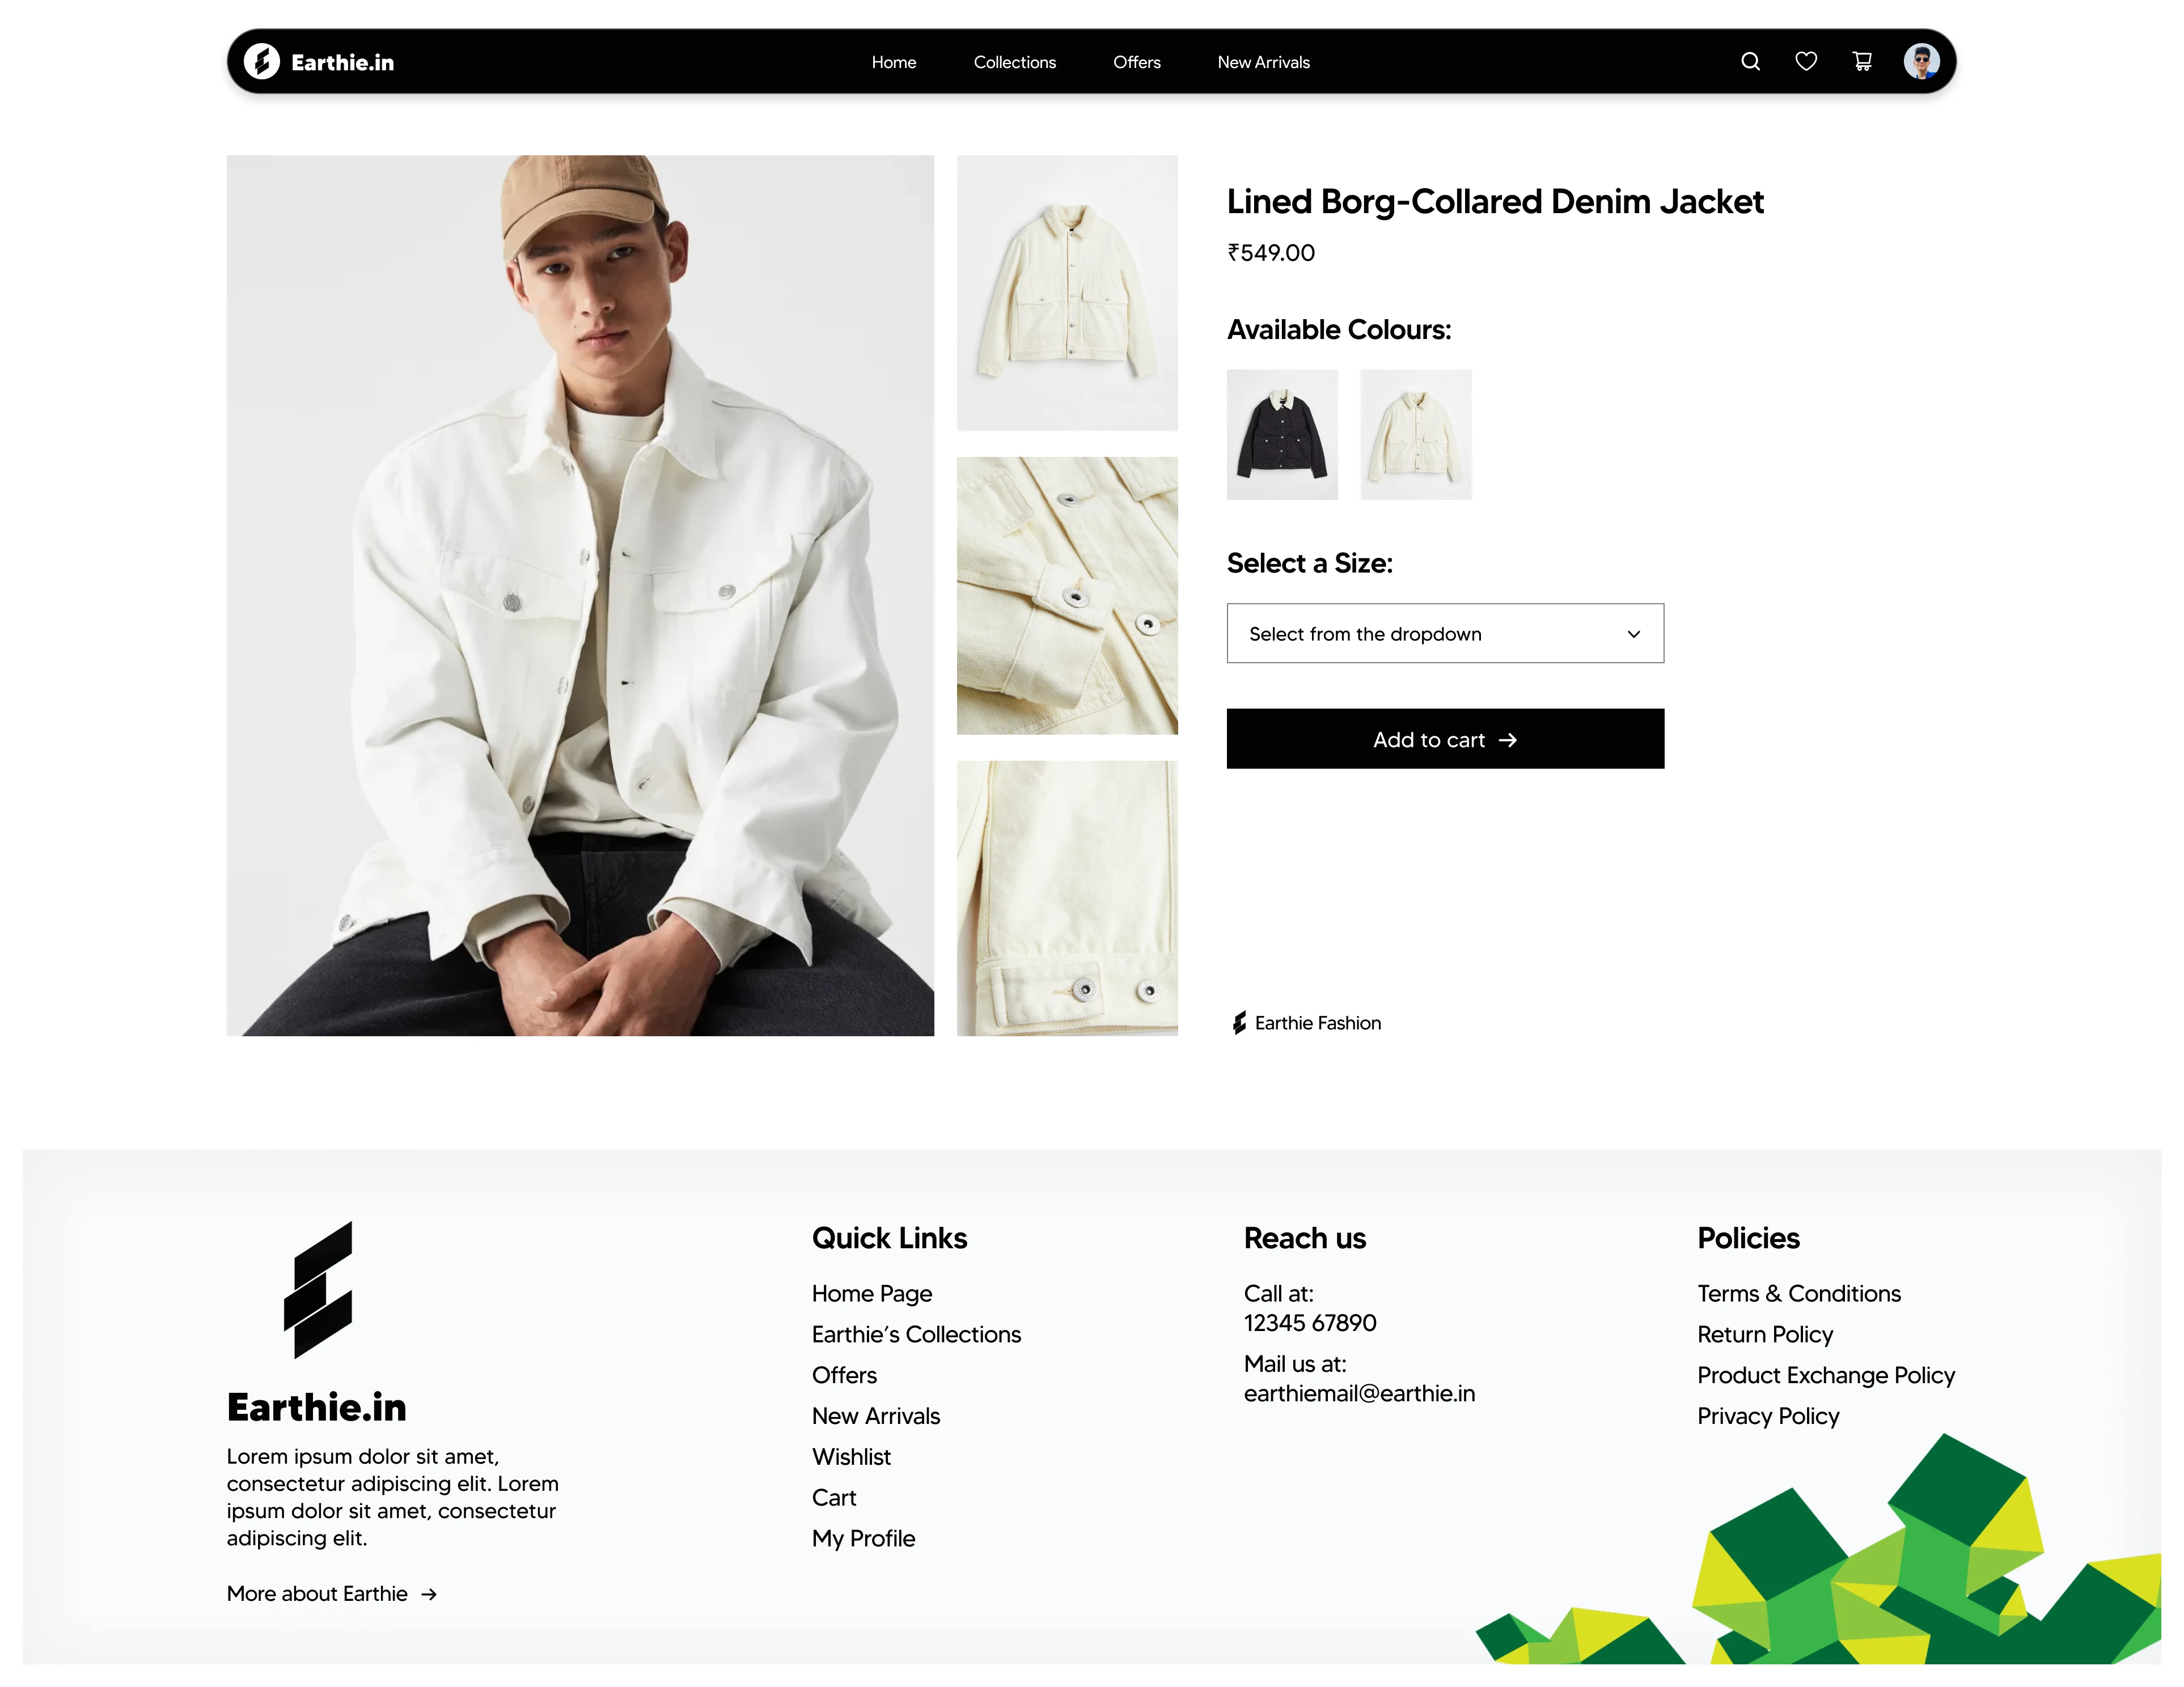The image size is (2184, 1687).
Task: Click the Earthie Fashion brand icon
Action: click(1239, 1023)
